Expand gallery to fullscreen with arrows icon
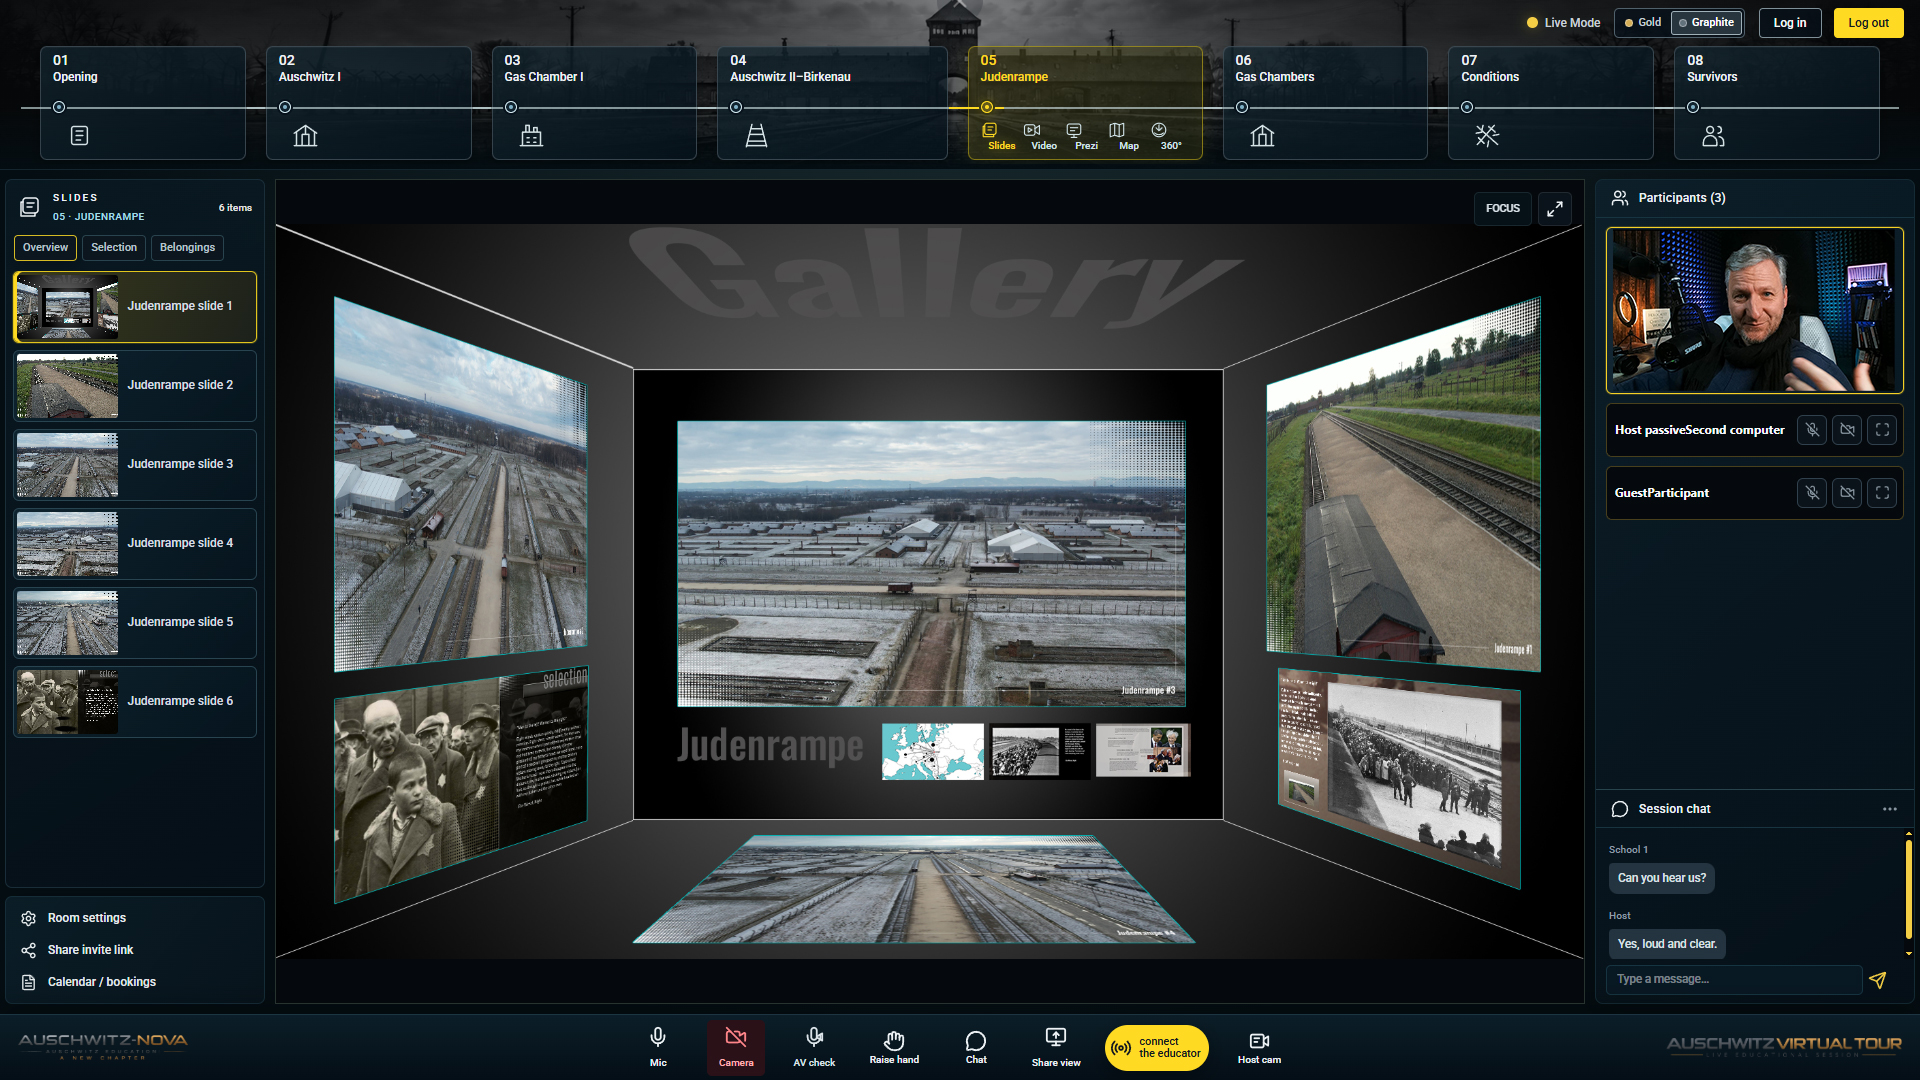 click(x=1555, y=209)
